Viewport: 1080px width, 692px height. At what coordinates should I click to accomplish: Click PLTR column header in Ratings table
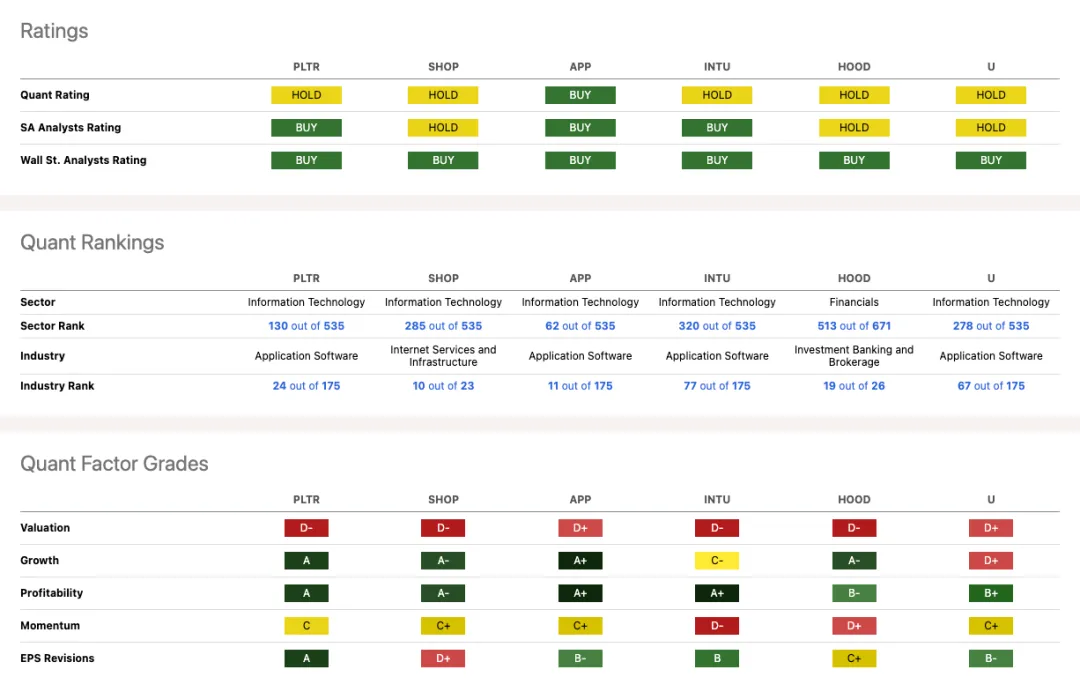[306, 67]
